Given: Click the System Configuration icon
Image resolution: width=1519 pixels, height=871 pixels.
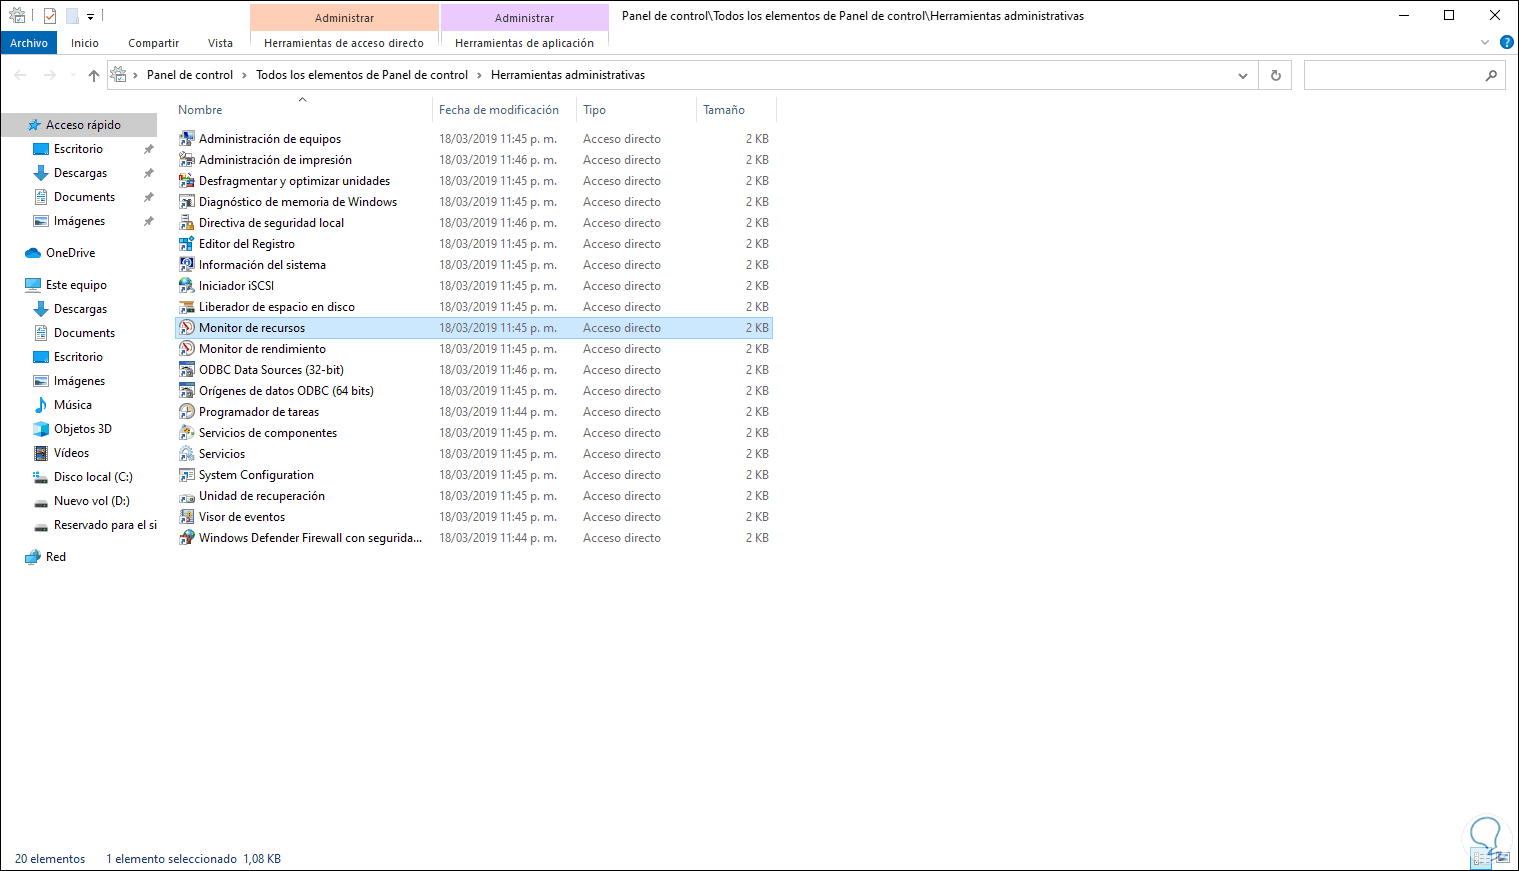Looking at the screenshot, I should click(187, 475).
